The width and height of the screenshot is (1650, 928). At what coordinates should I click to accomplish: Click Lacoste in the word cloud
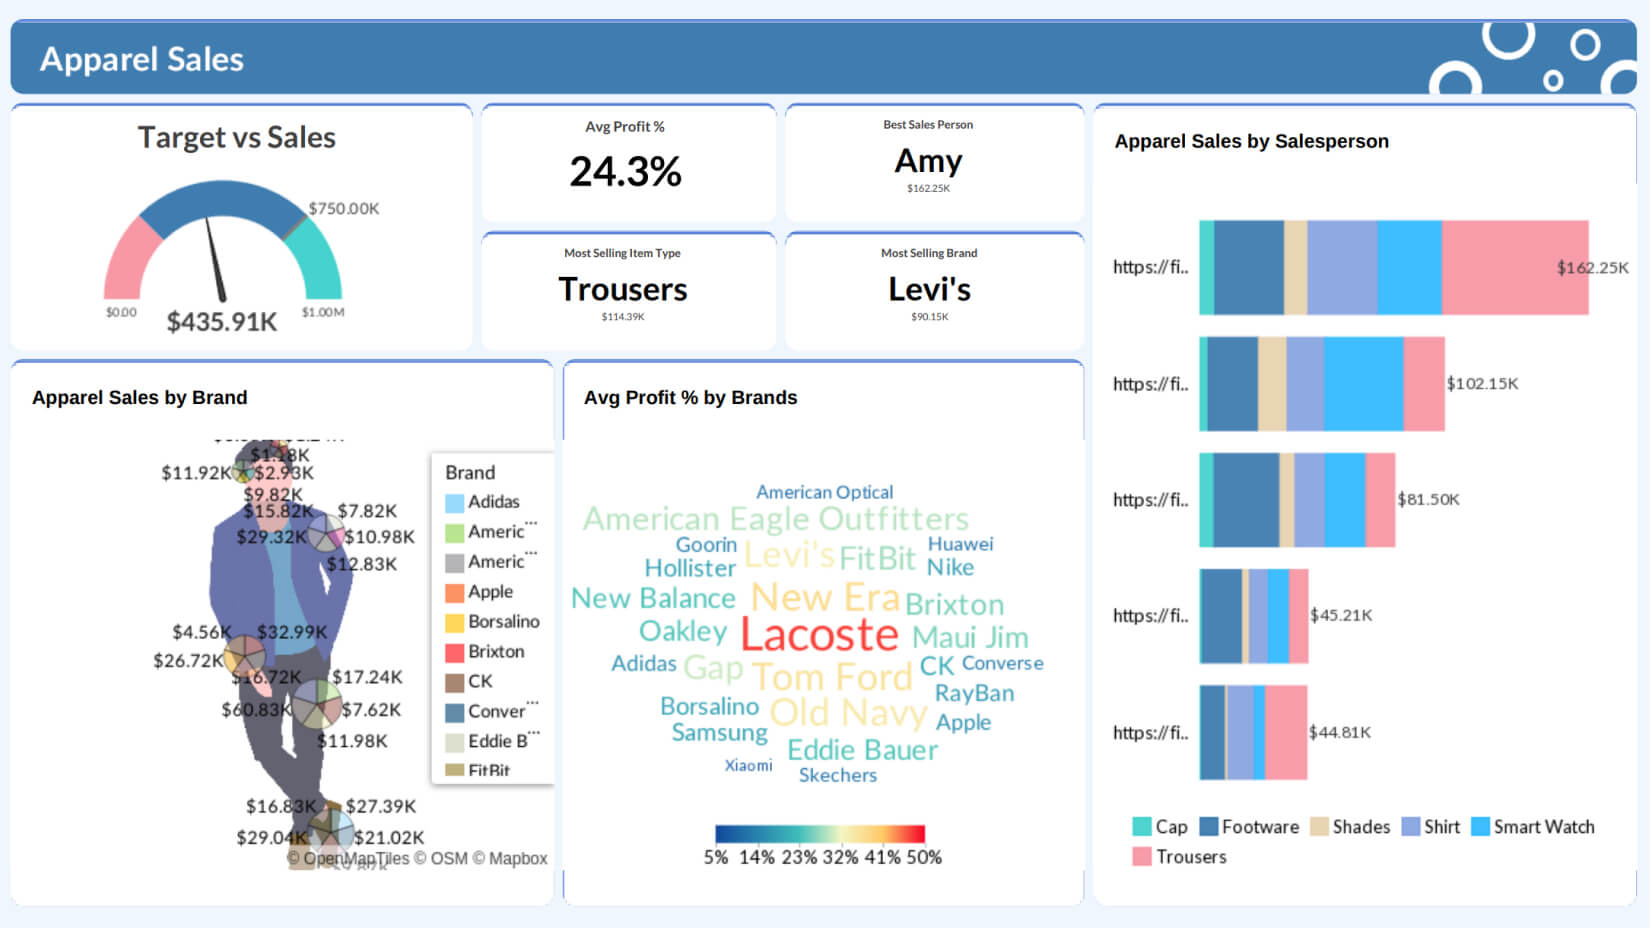(x=819, y=634)
